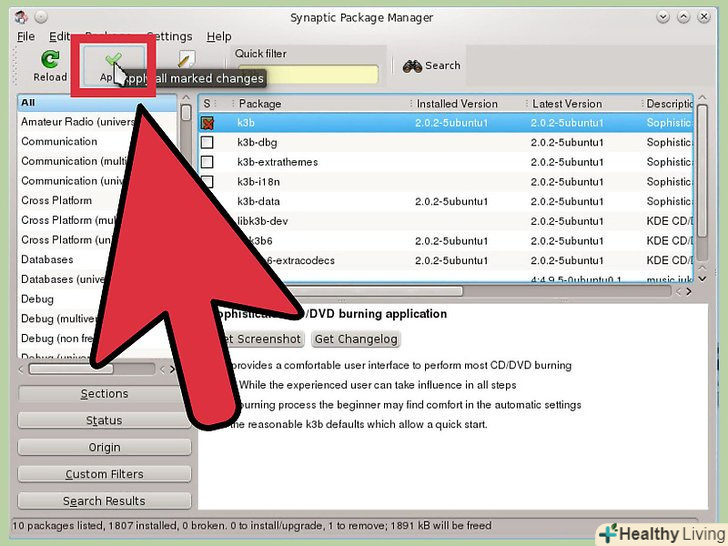Switch to the Origin filter view
Image resolution: width=728 pixels, height=546 pixels.
[x=104, y=447]
